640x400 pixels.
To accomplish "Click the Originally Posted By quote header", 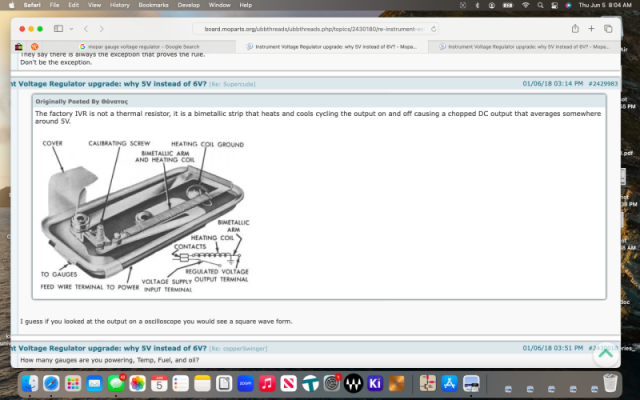I will 319,101.
